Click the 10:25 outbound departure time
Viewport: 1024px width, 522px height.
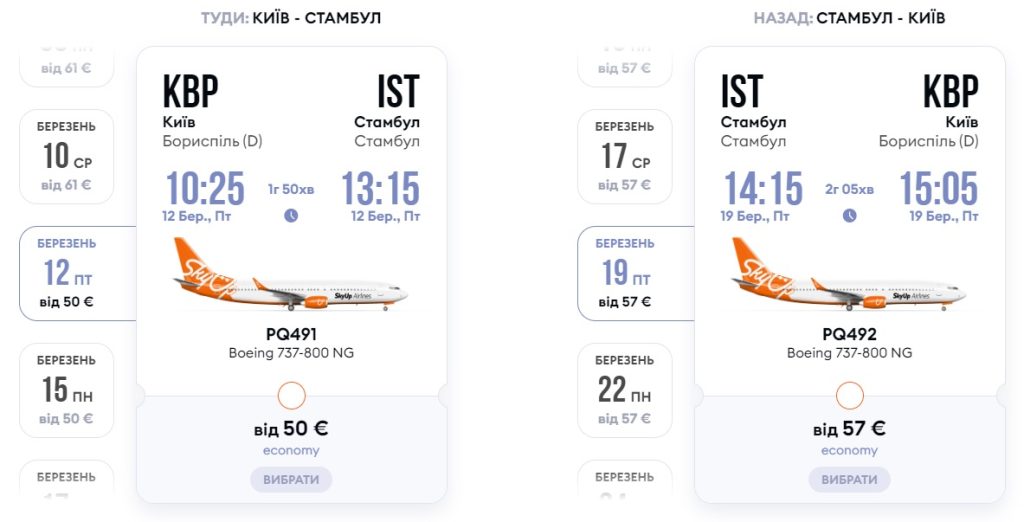[x=205, y=188]
